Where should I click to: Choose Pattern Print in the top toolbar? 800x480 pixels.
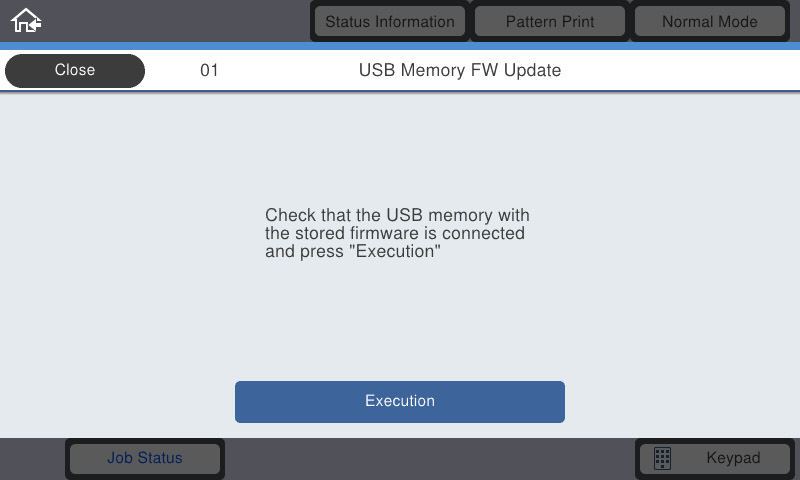click(x=549, y=21)
